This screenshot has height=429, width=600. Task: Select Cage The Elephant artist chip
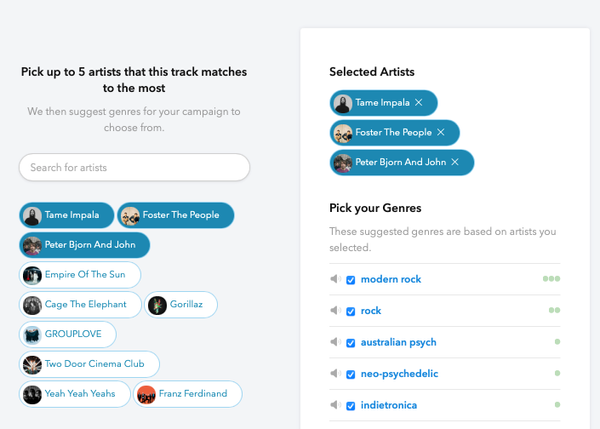tap(76, 305)
